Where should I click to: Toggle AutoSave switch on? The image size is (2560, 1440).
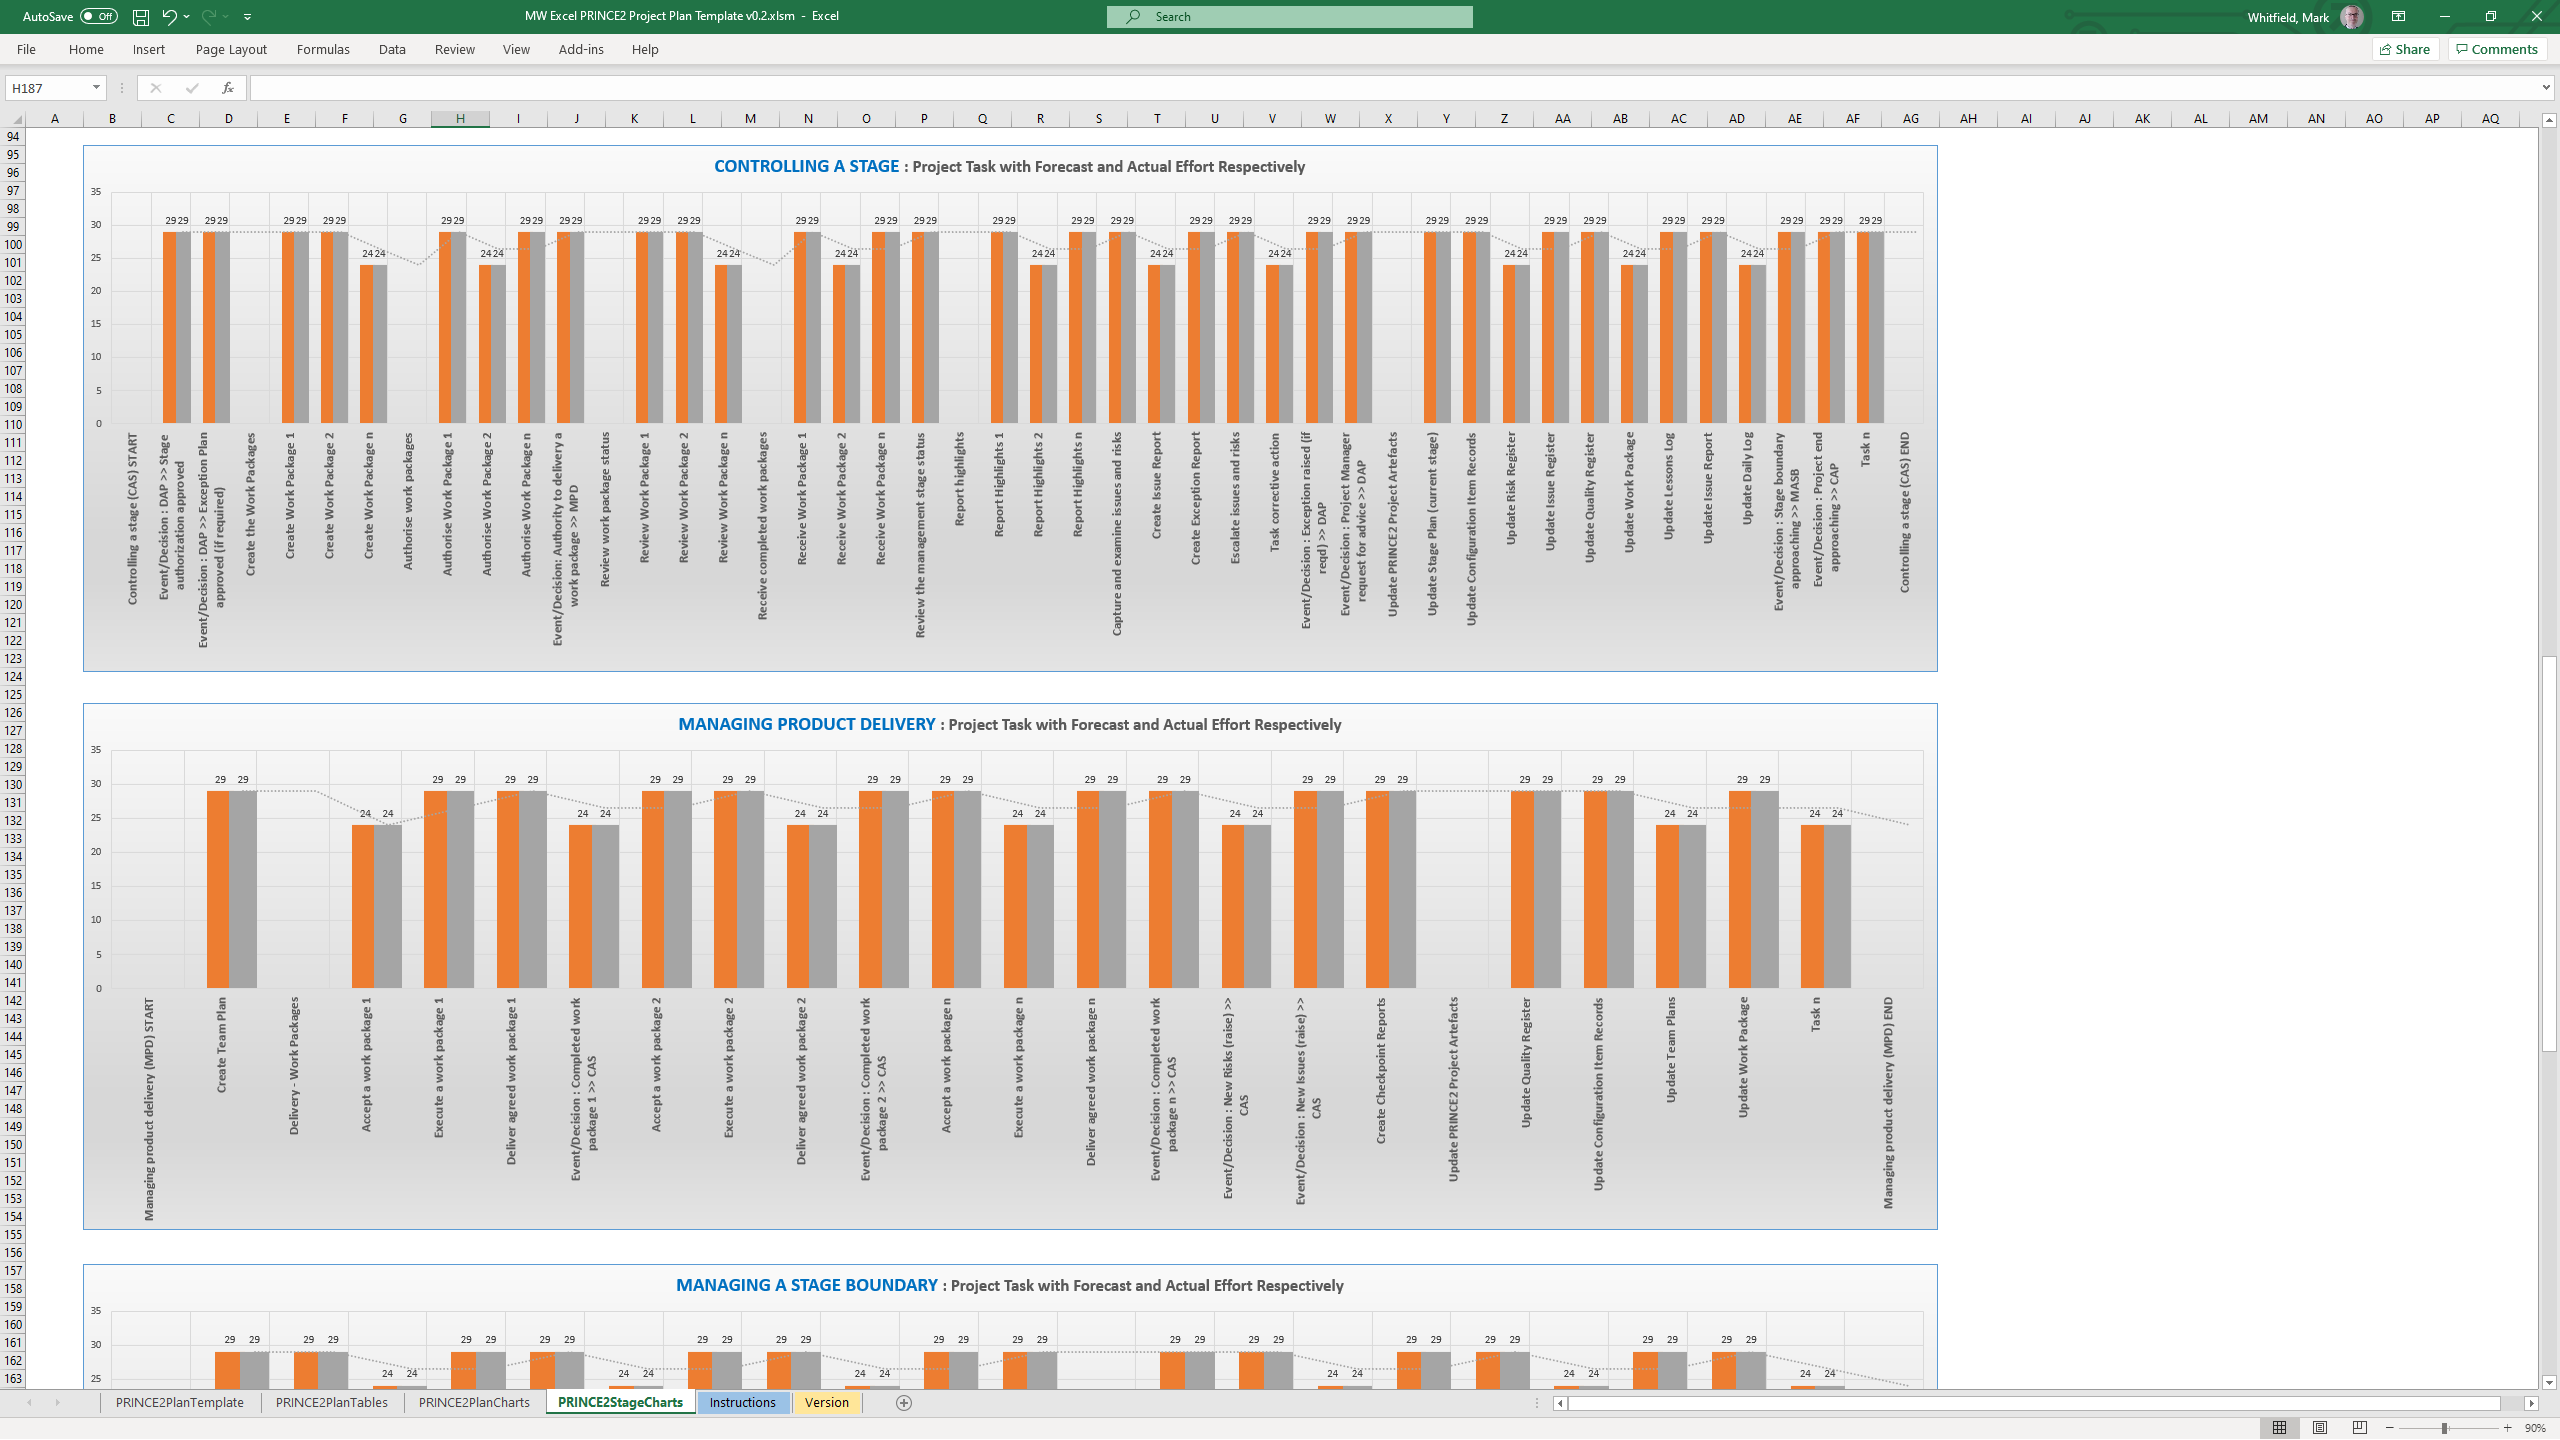point(98,17)
